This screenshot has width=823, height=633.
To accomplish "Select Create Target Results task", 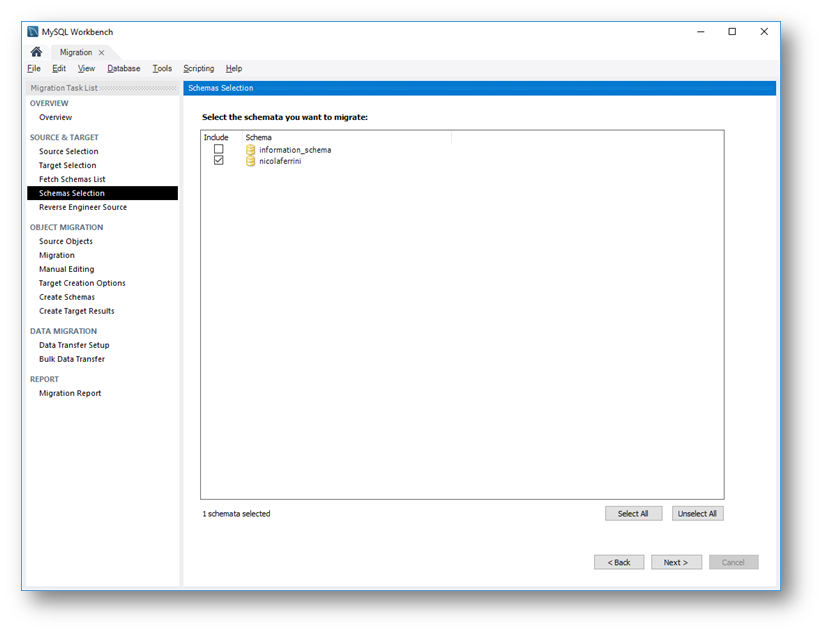I will click(x=77, y=311).
